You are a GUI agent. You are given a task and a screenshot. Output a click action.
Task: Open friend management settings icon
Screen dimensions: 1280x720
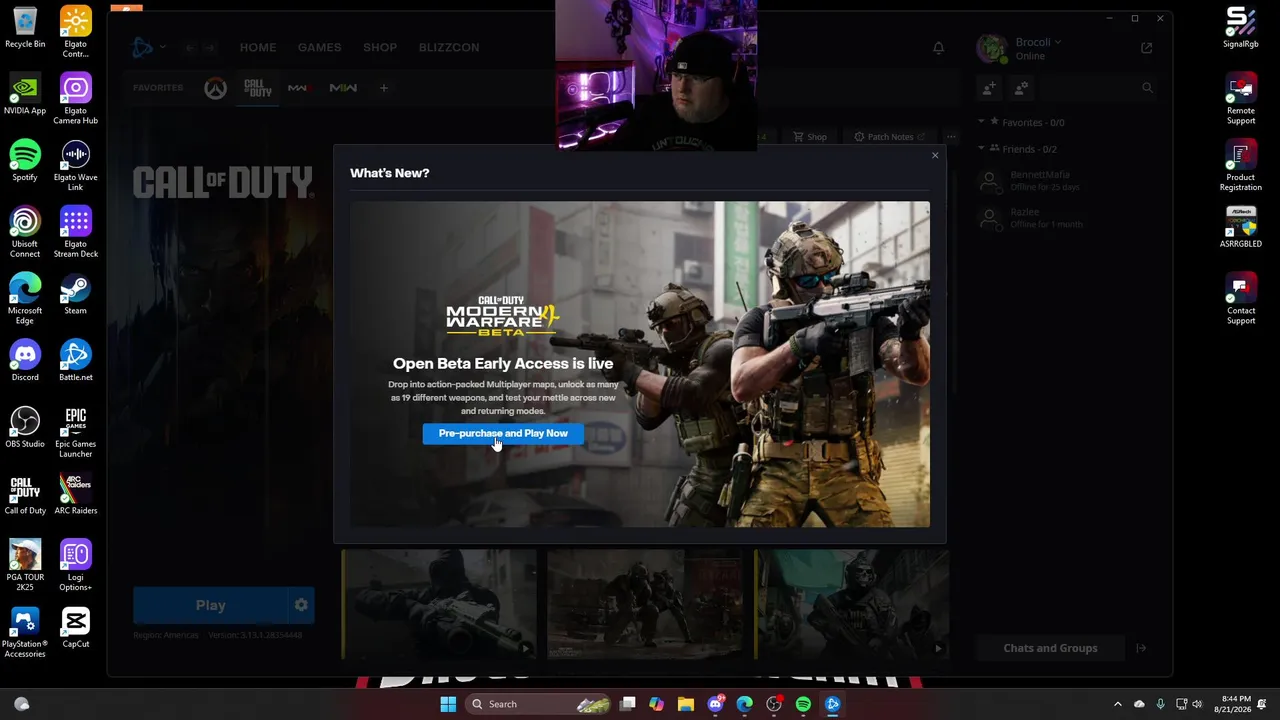[x=1021, y=88]
